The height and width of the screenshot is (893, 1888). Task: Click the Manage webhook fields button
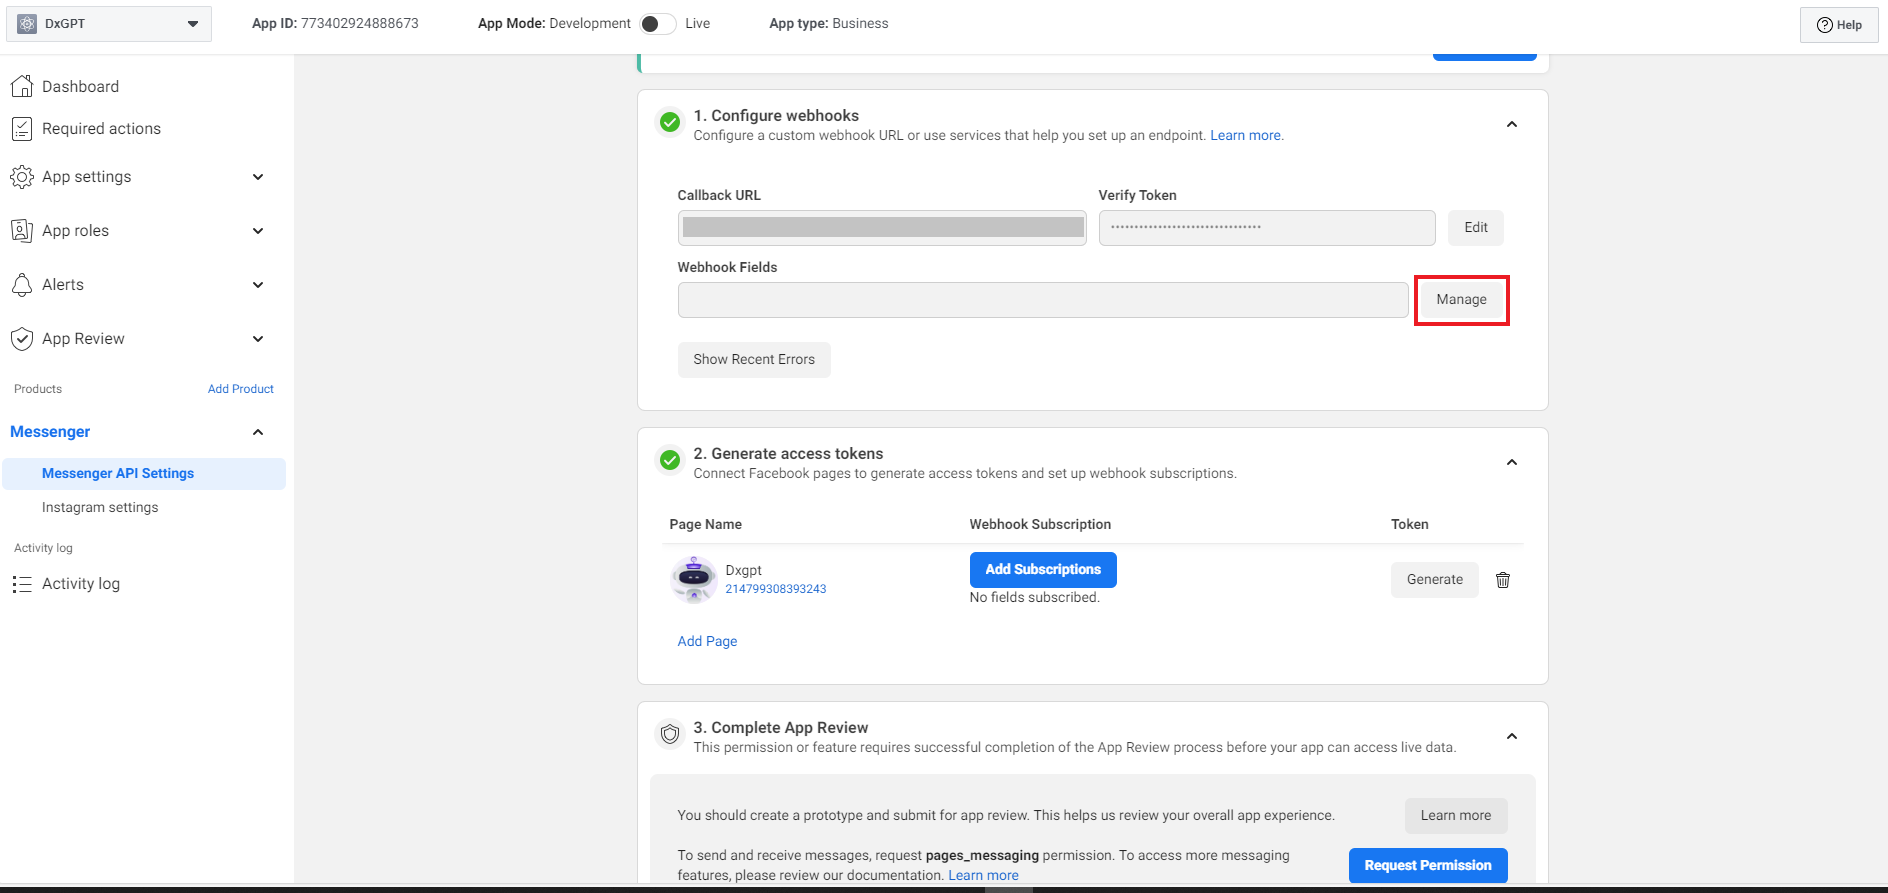(x=1461, y=300)
